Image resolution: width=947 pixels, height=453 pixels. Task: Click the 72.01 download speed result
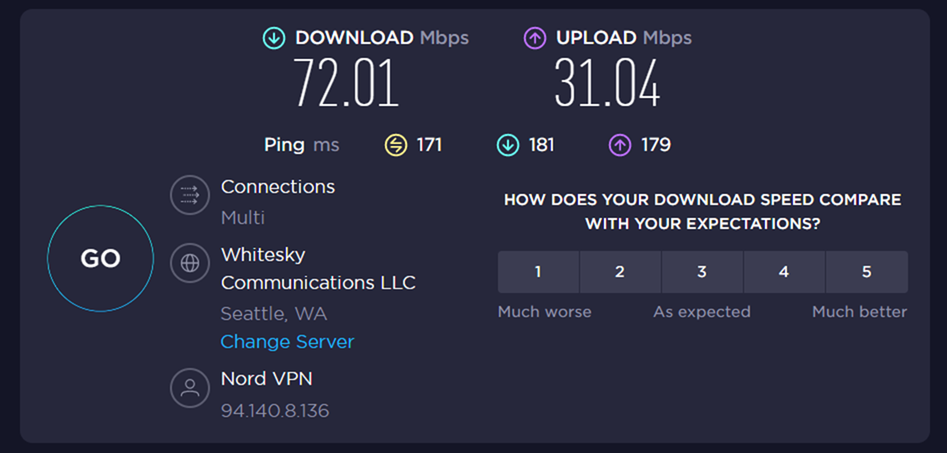(x=346, y=84)
